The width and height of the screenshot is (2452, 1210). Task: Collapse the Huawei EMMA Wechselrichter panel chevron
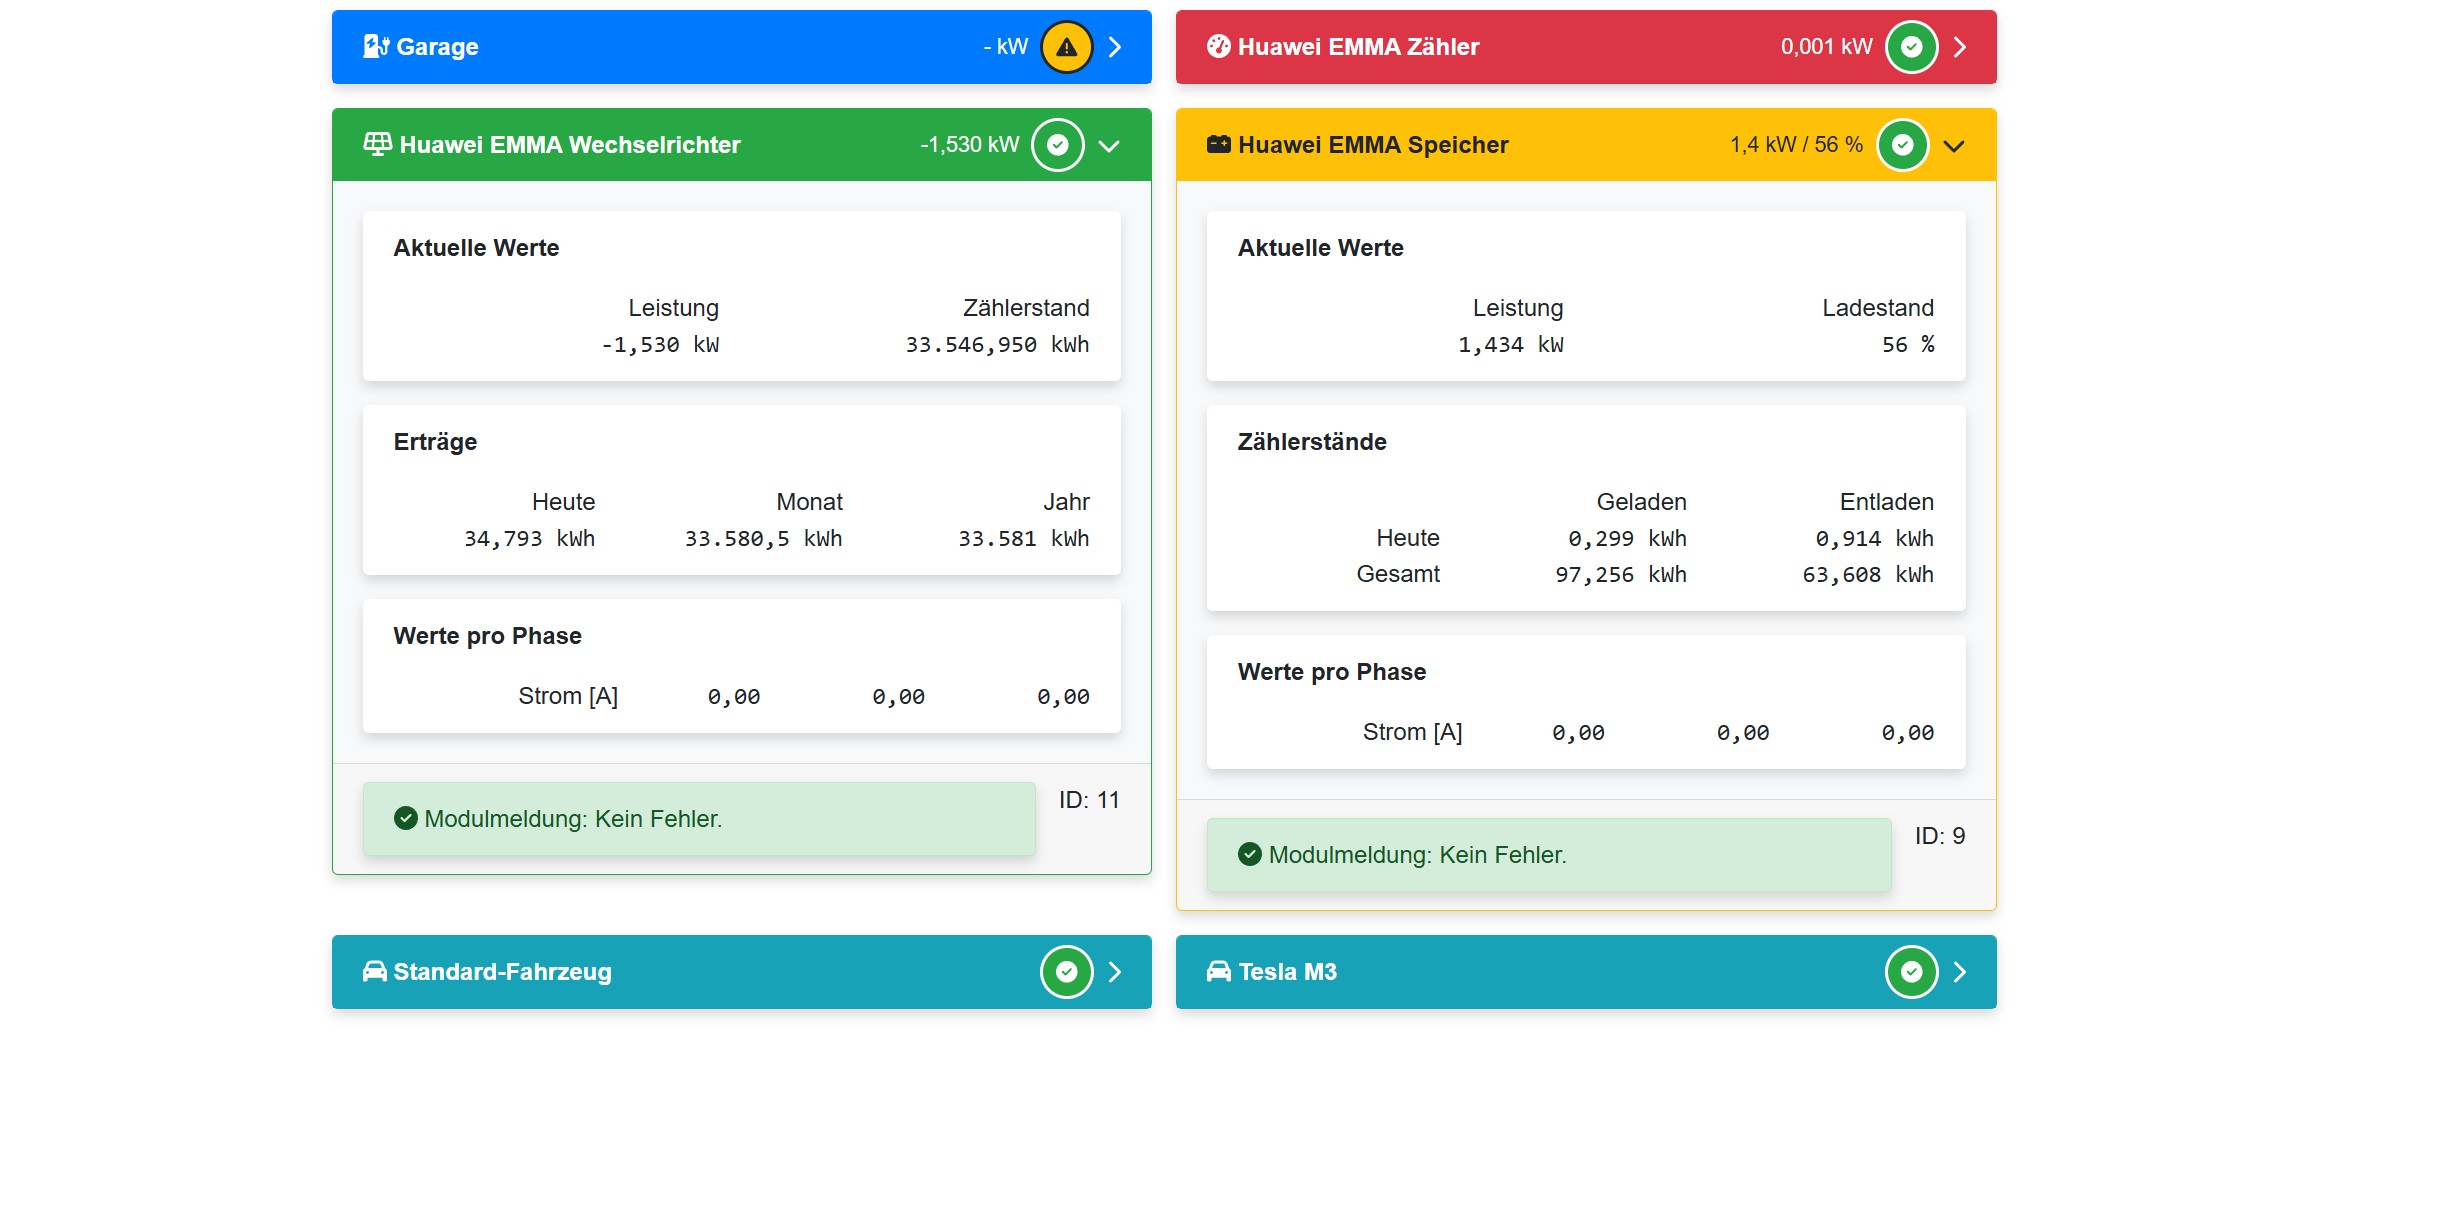(1108, 146)
